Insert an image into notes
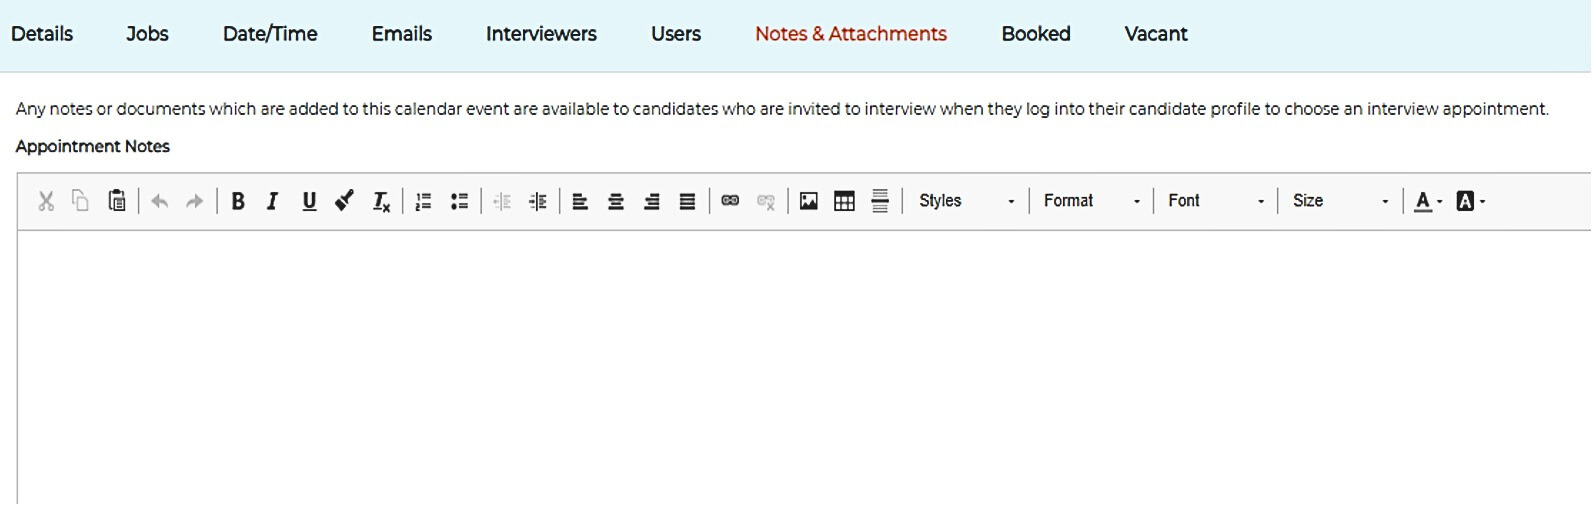 808,201
